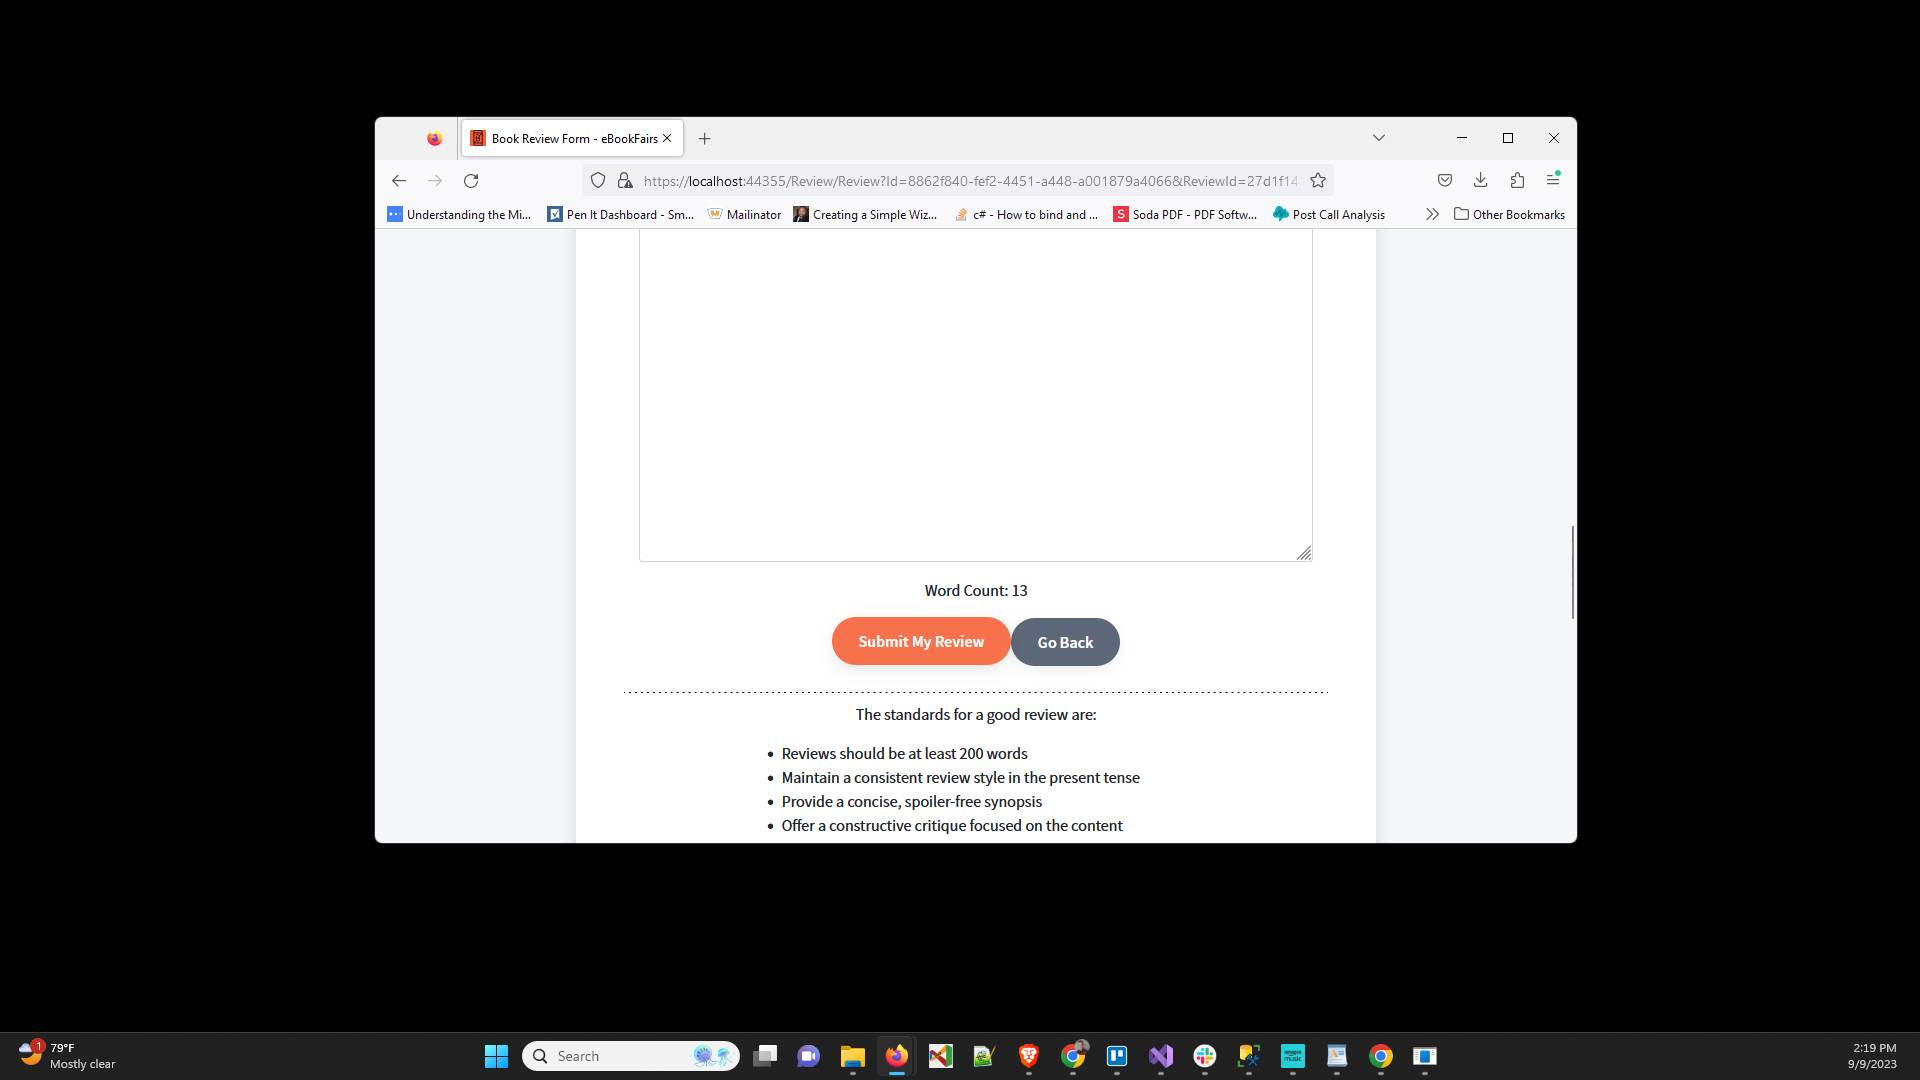The width and height of the screenshot is (1920, 1080).
Task: Bookmark this page with star icon
Action: click(x=1318, y=181)
